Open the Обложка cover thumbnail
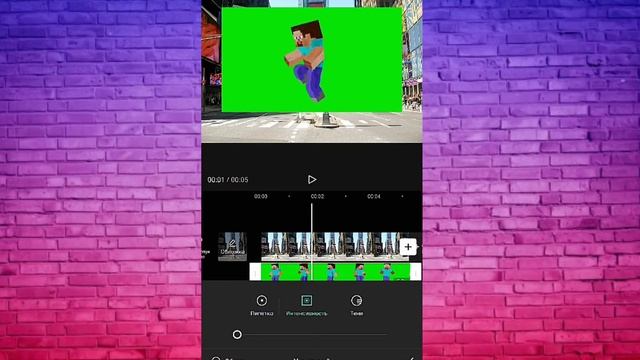The height and width of the screenshot is (360, 640). (x=232, y=247)
